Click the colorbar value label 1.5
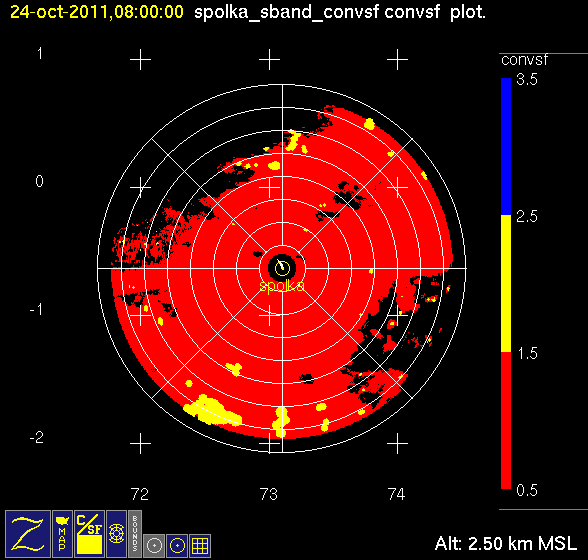 (x=527, y=353)
